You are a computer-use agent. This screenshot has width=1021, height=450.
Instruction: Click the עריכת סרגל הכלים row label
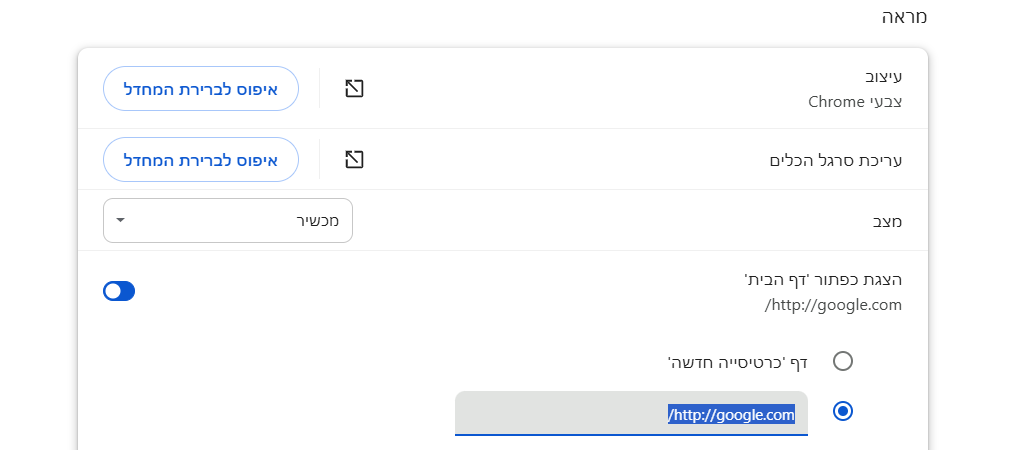(x=835, y=160)
